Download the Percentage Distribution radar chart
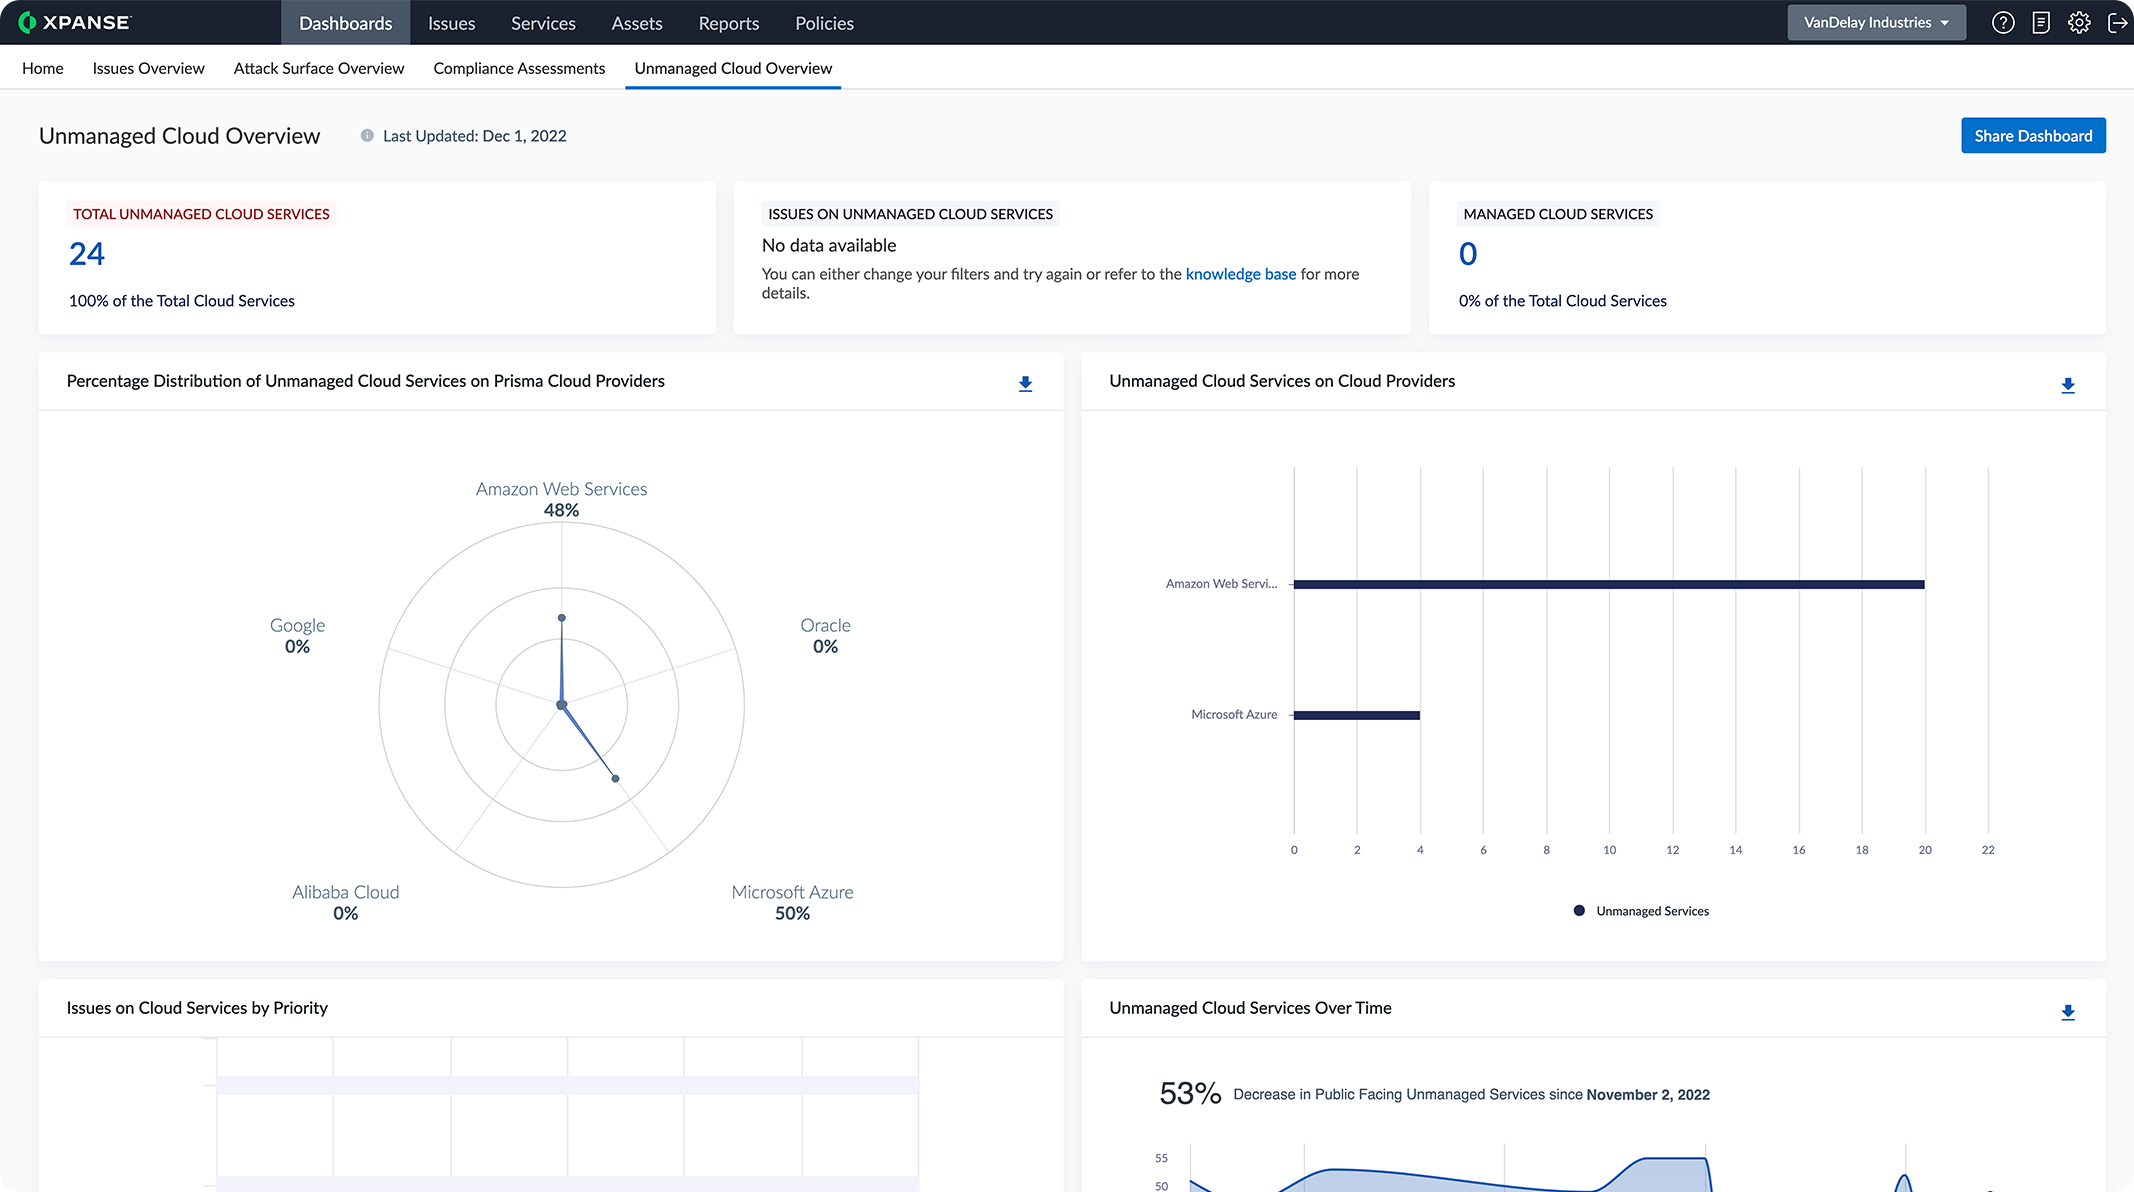This screenshot has height=1192, width=2134. point(1025,384)
